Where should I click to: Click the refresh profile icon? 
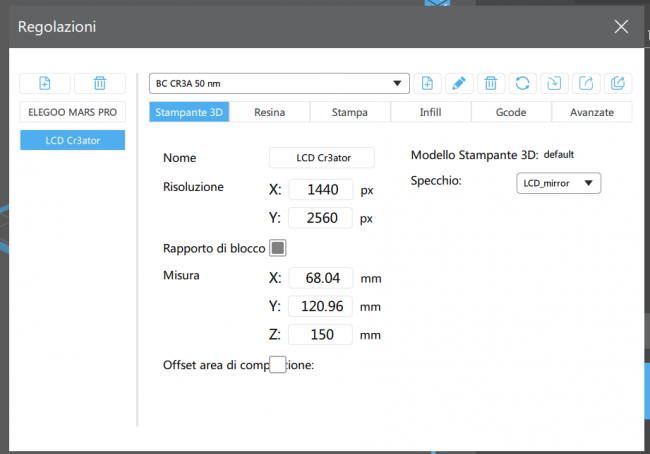click(x=521, y=83)
